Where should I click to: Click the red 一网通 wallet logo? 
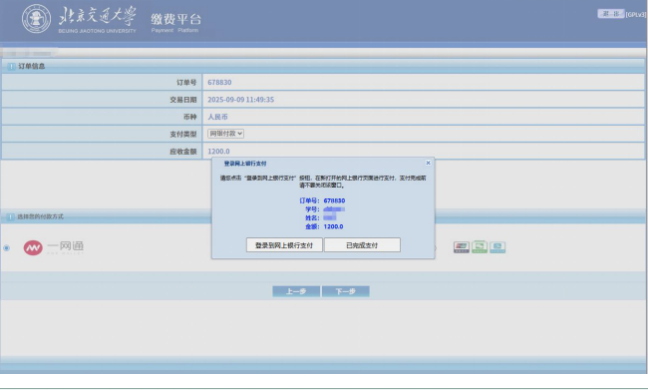(x=33, y=247)
